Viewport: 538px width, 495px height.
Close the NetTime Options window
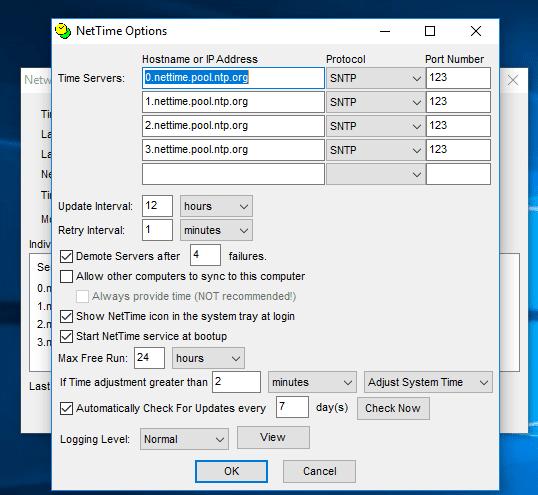[x=476, y=31]
